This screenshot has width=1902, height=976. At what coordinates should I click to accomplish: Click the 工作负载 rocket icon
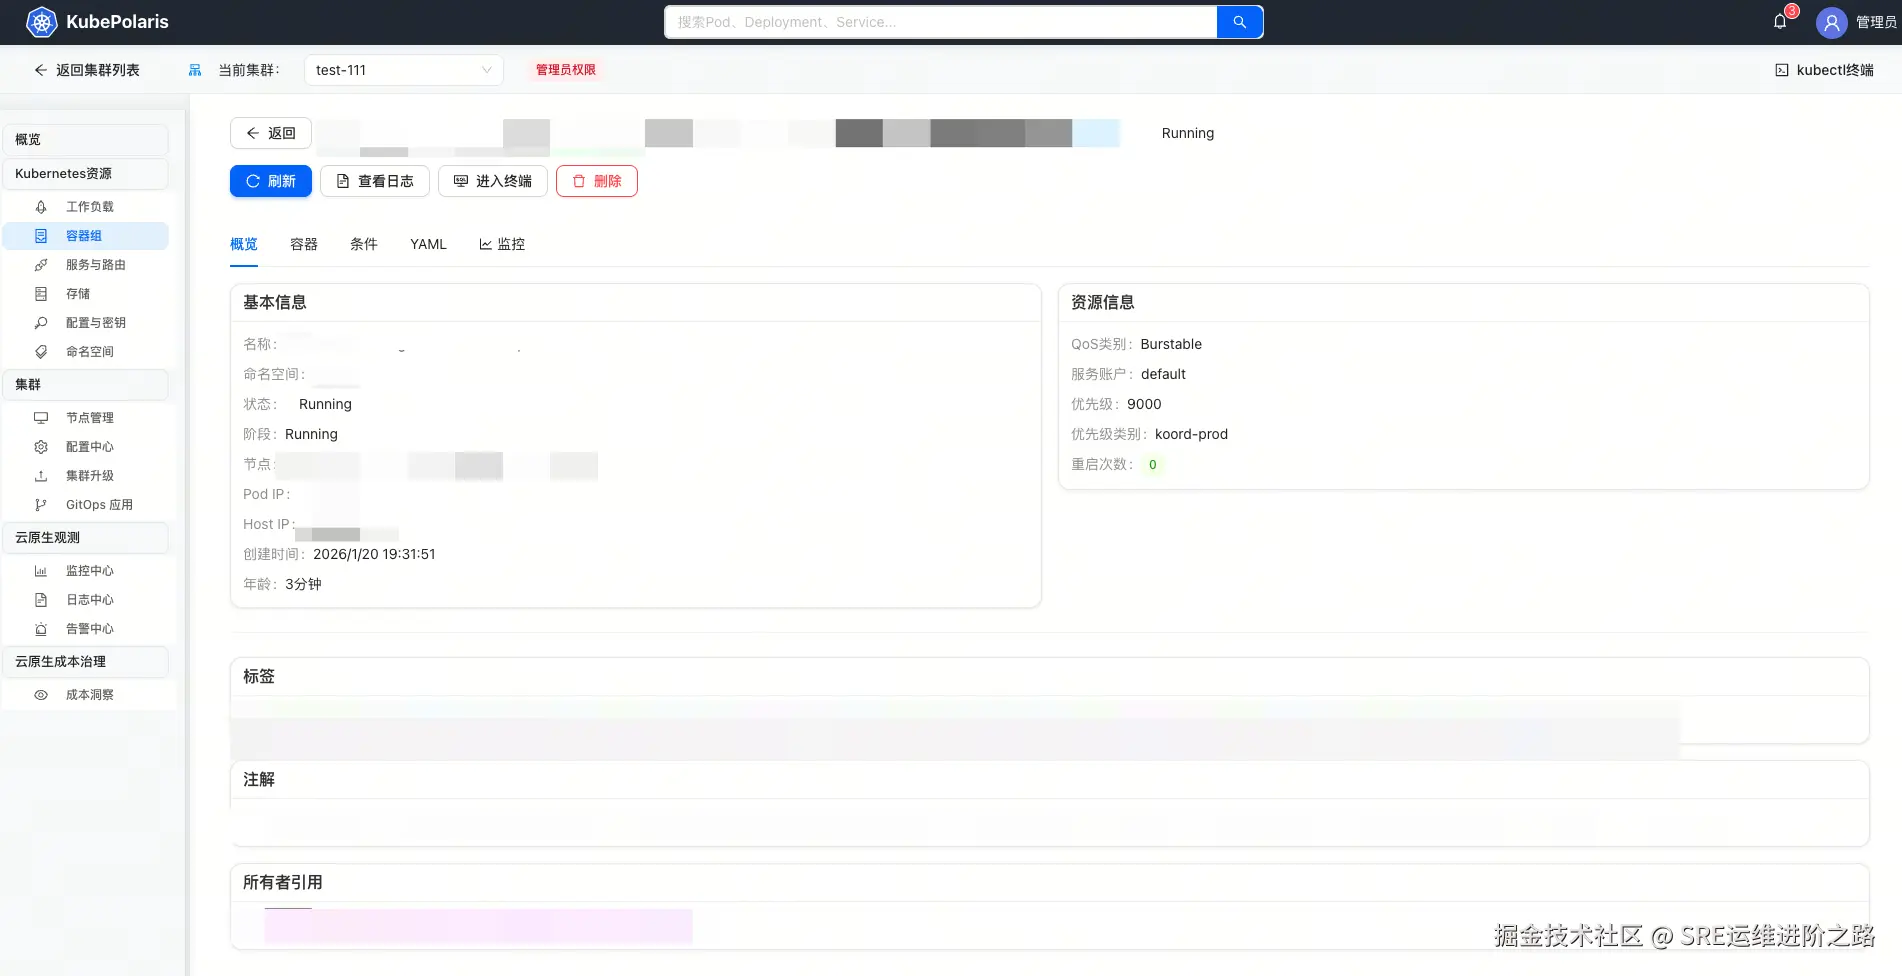41,207
